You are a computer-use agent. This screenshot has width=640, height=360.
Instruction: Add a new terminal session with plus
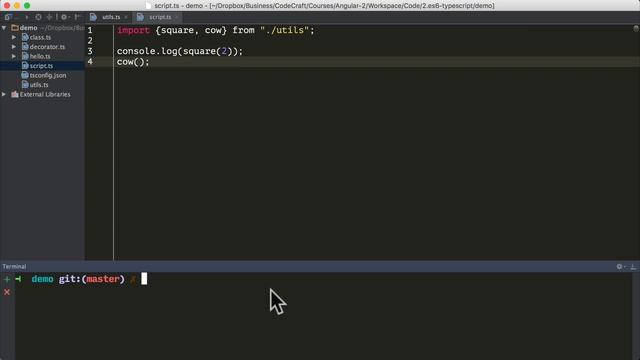click(7, 279)
